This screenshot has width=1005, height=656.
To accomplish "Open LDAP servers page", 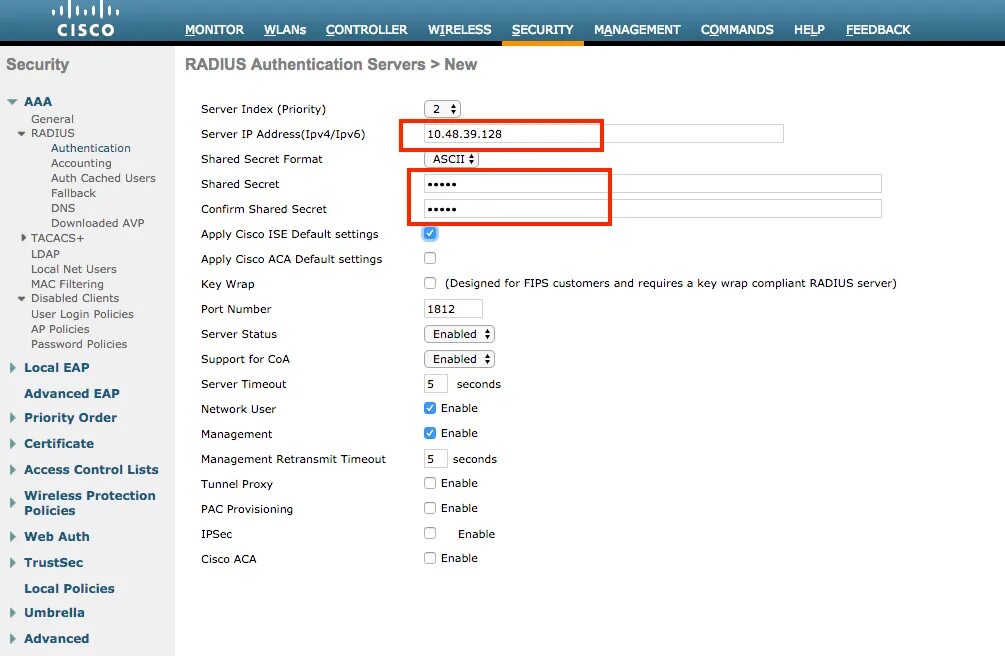I will [46, 254].
